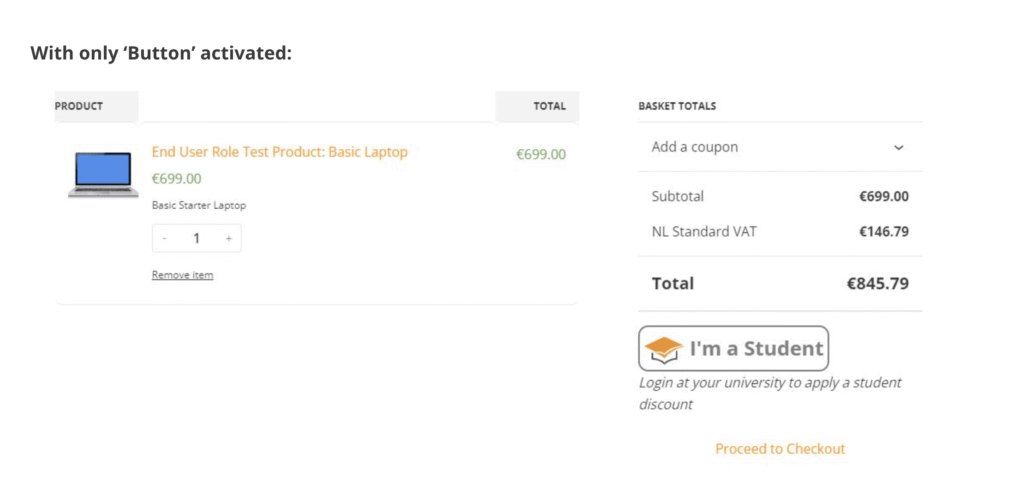Open the Basic Laptop product title link
Screen dimensions: 1024x500
279,152
